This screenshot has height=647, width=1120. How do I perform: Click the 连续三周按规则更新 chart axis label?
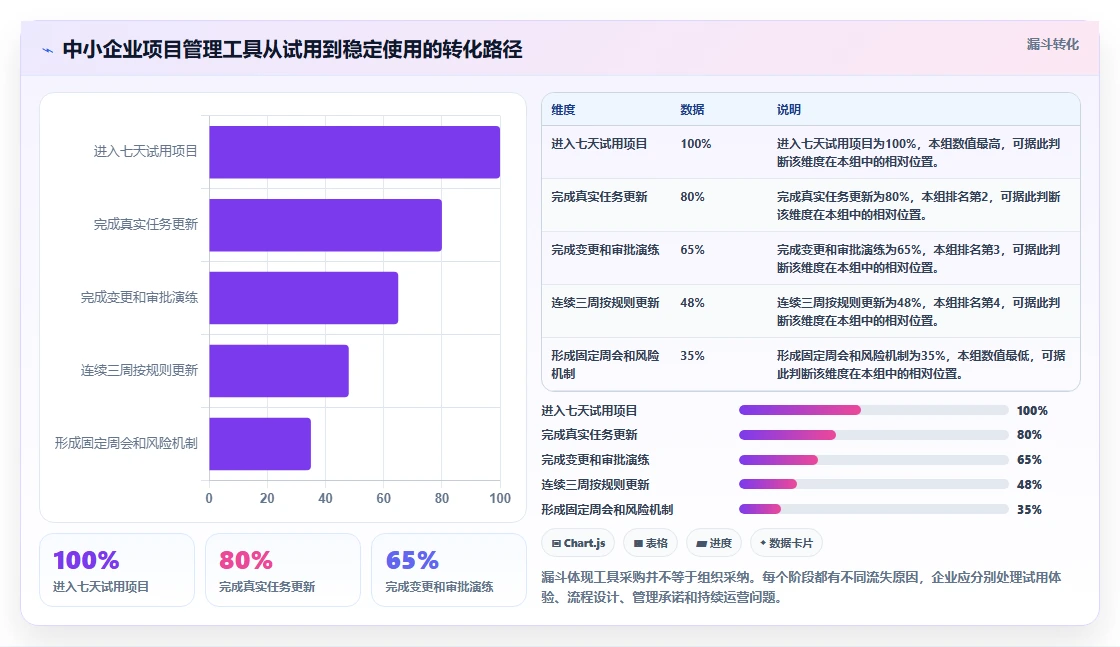click(x=139, y=371)
